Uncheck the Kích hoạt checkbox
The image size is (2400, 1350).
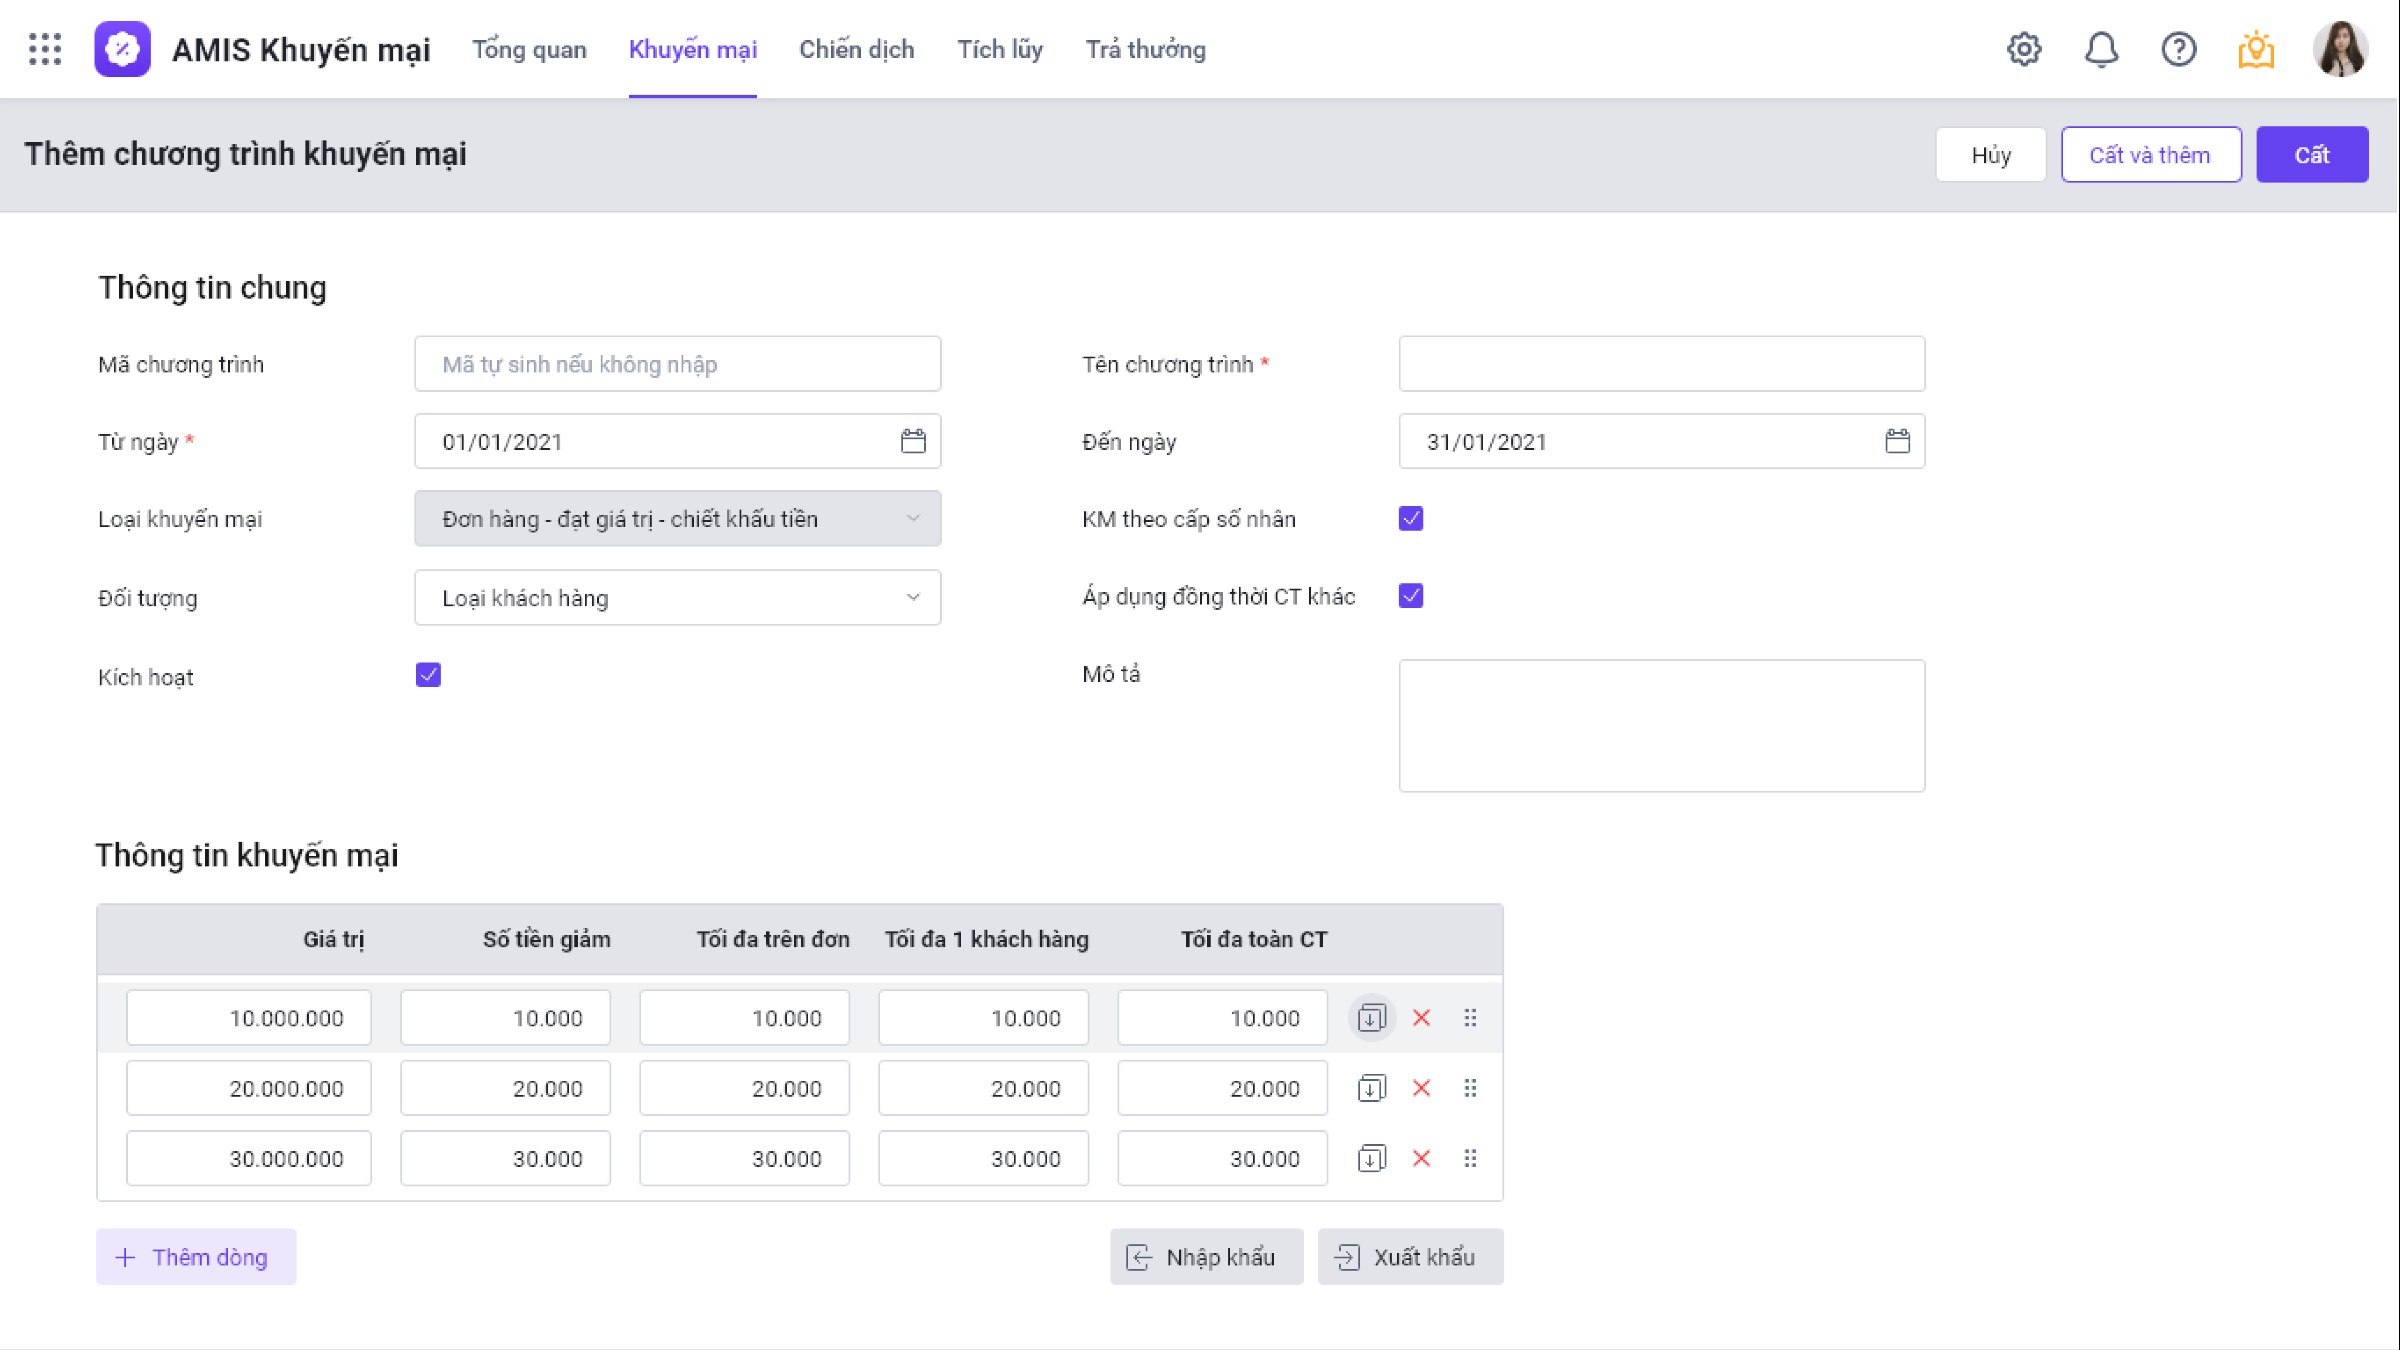[428, 675]
